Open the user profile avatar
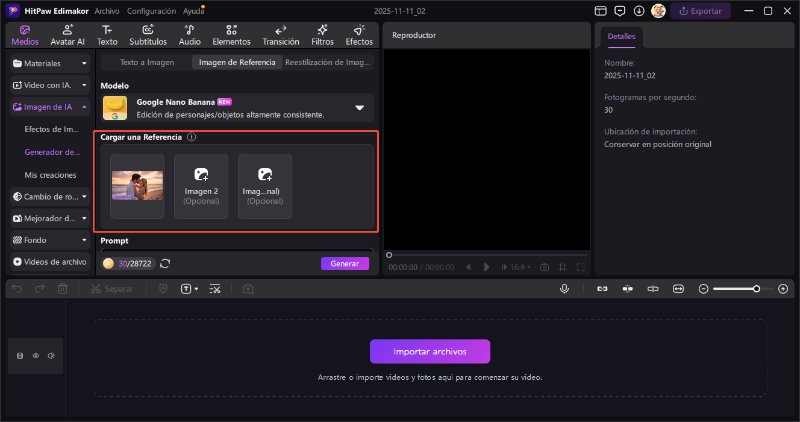800x422 pixels. pyautogui.click(x=658, y=11)
